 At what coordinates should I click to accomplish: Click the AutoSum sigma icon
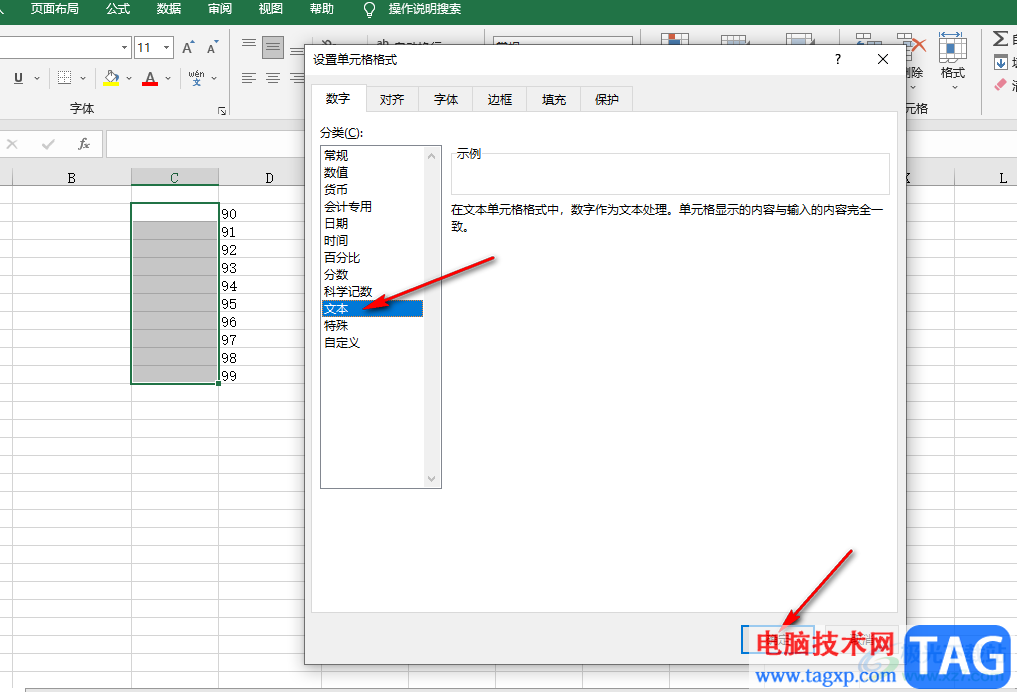click(1000, 39)
